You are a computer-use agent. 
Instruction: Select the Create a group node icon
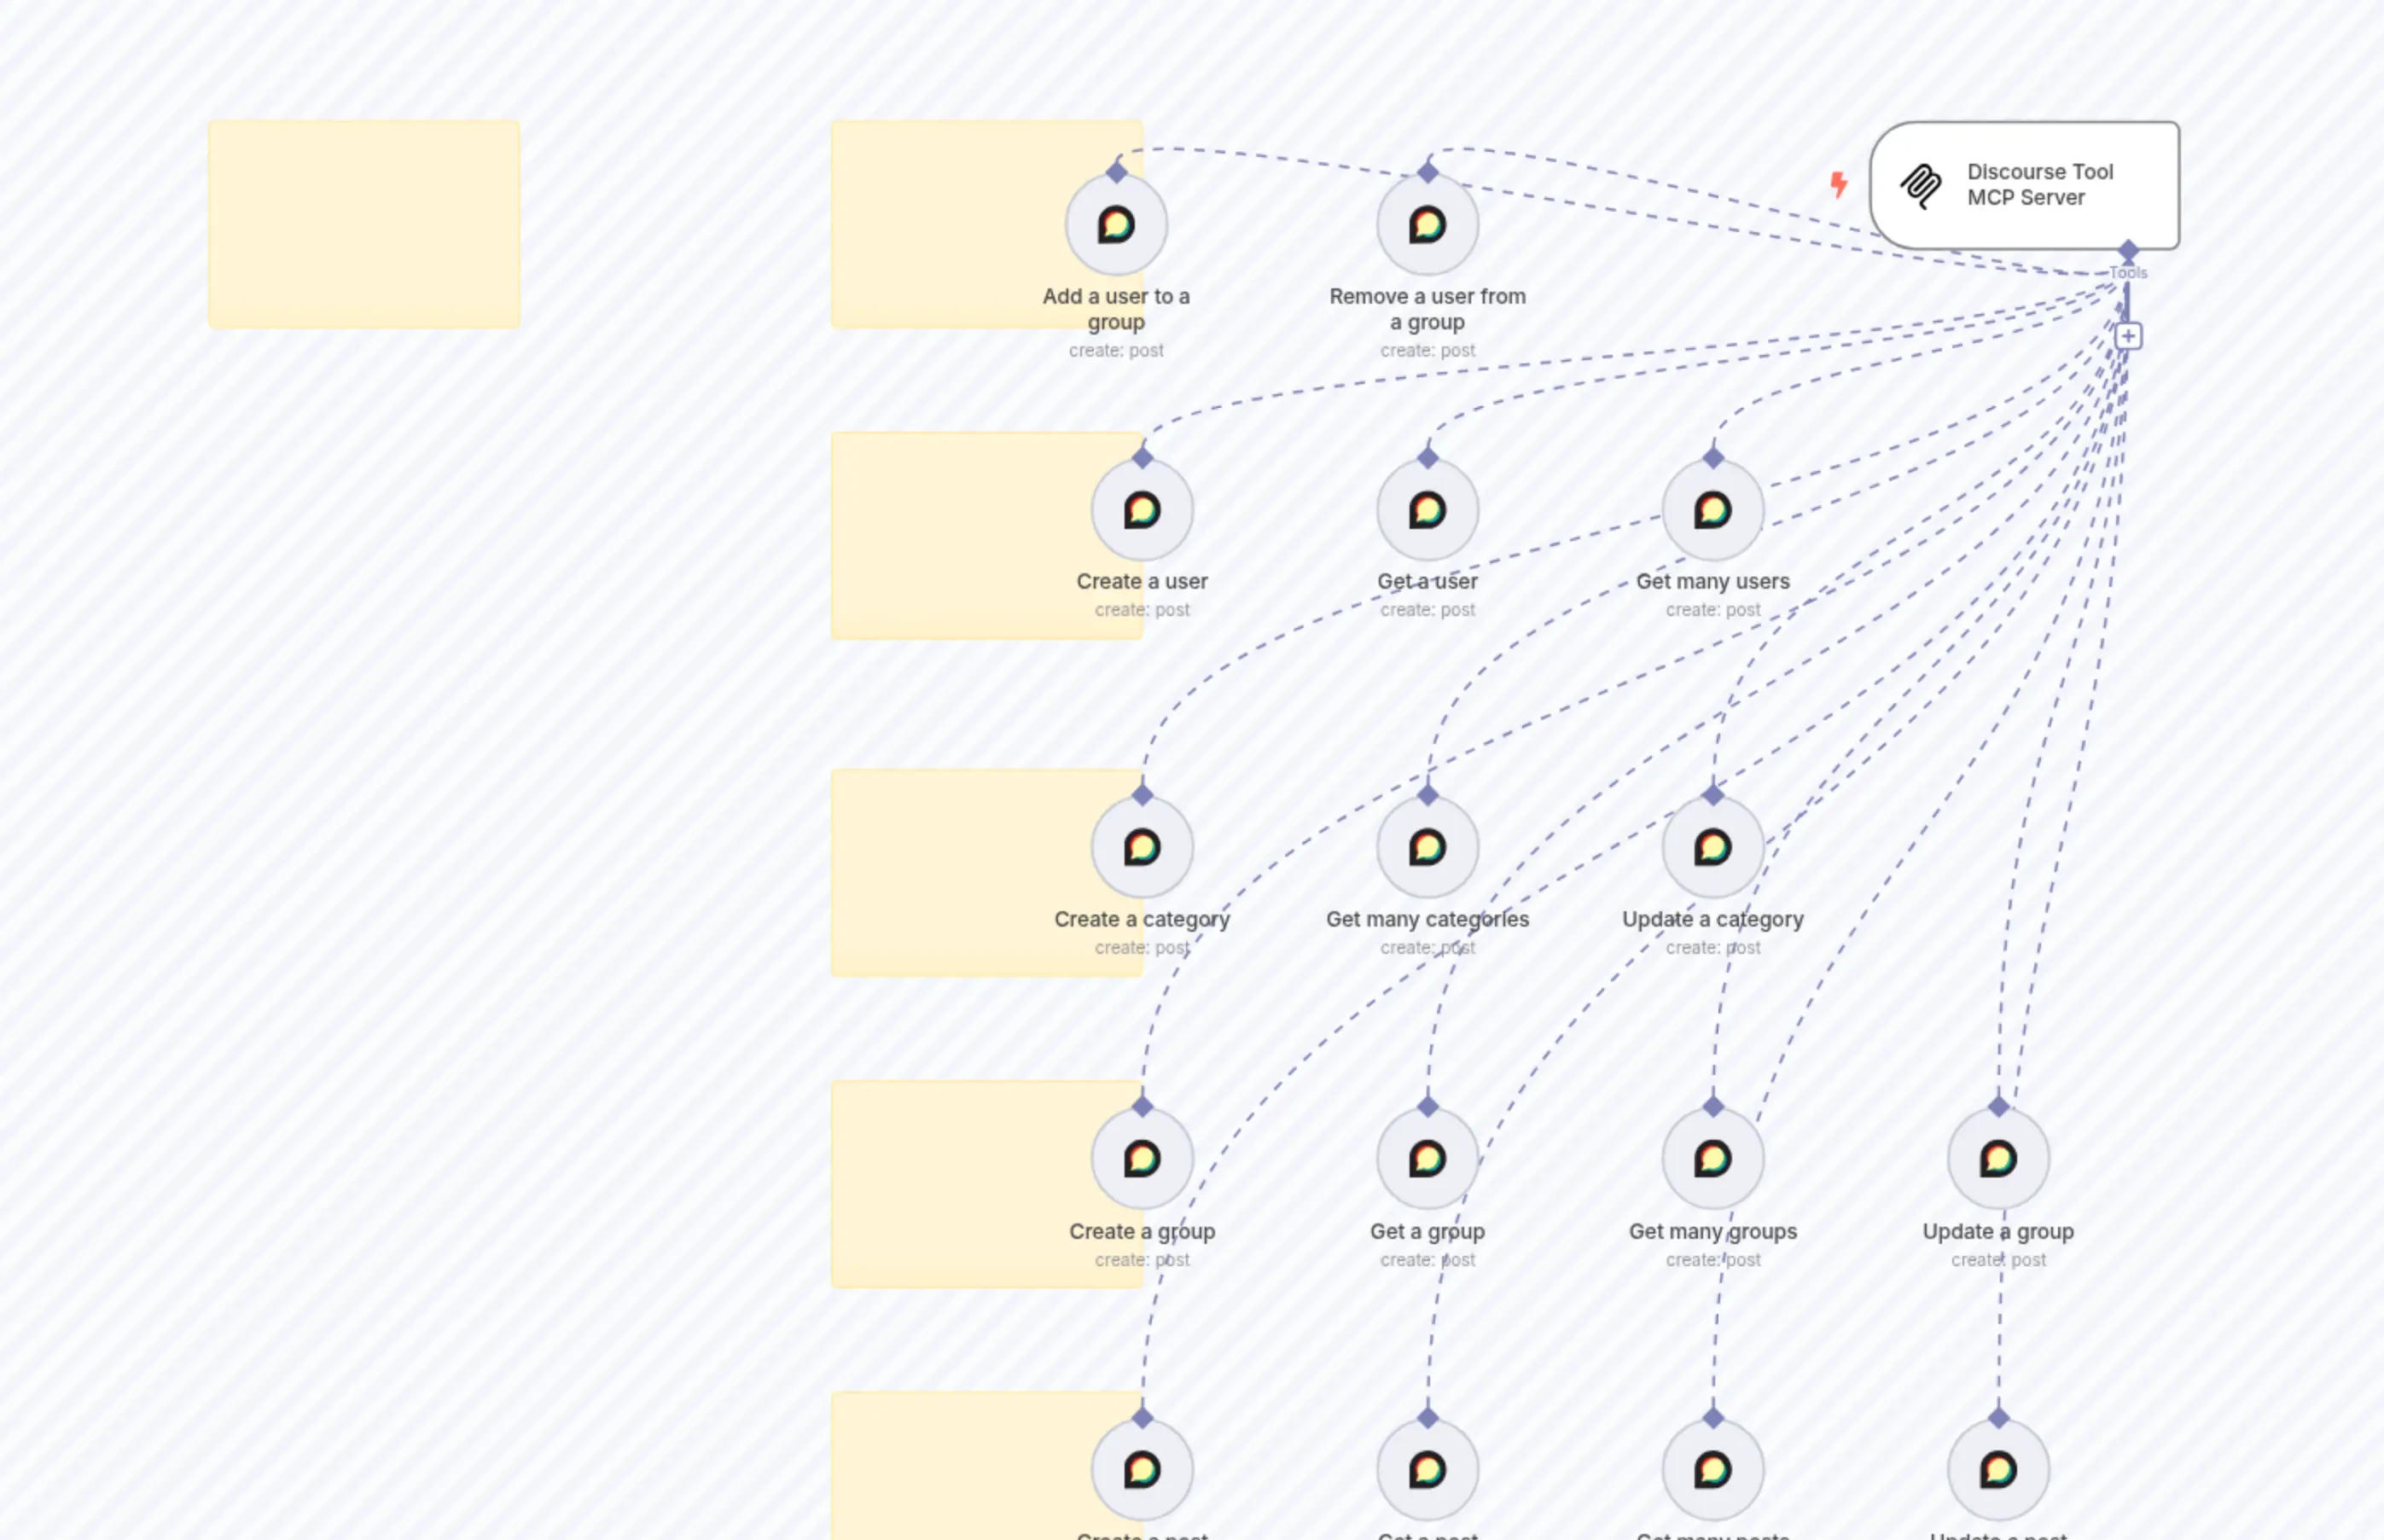tap(1142, 1158)
